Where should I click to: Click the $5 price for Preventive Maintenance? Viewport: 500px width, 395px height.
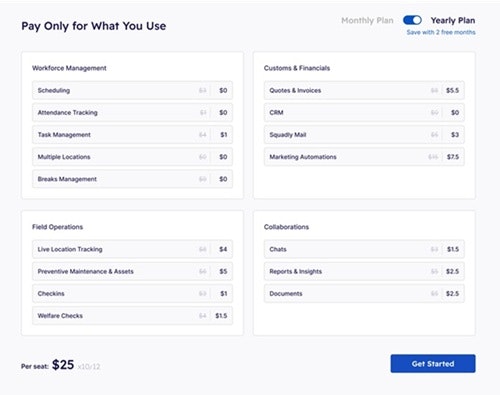coord(223,271)
